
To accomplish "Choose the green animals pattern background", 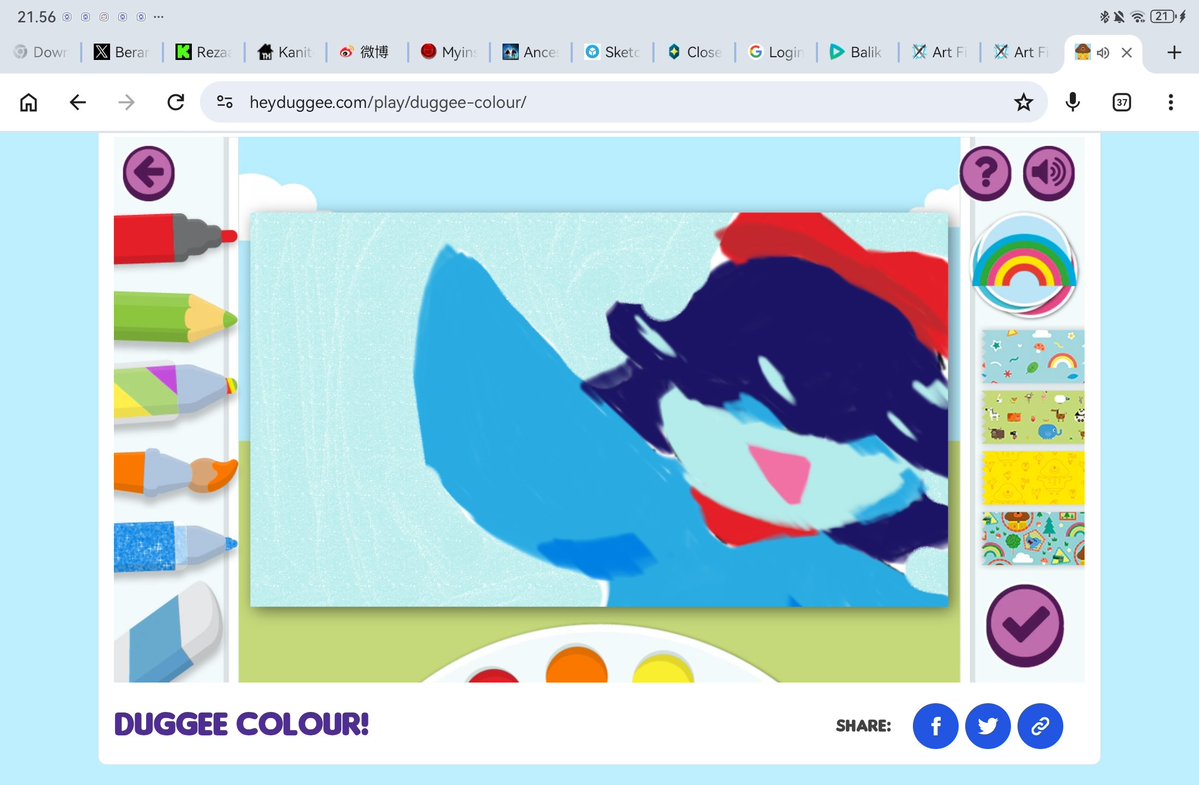I will click(x=1033, y=417).
